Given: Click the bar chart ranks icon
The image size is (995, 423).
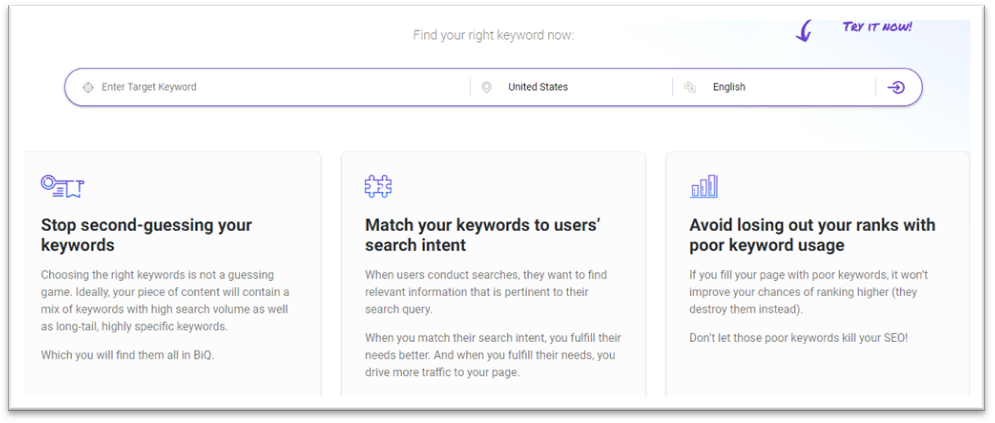Looking at the screenshot, I should click(x=703, y=186).
